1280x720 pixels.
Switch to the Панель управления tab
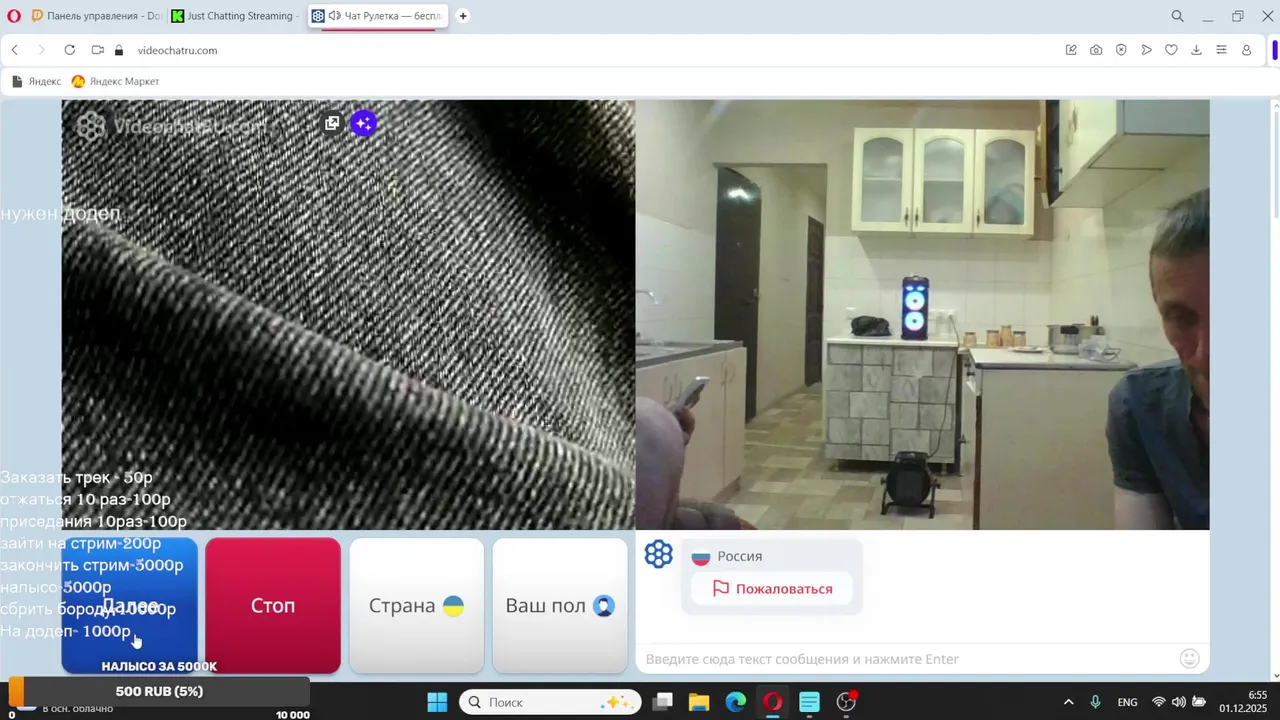click(96, 16)
